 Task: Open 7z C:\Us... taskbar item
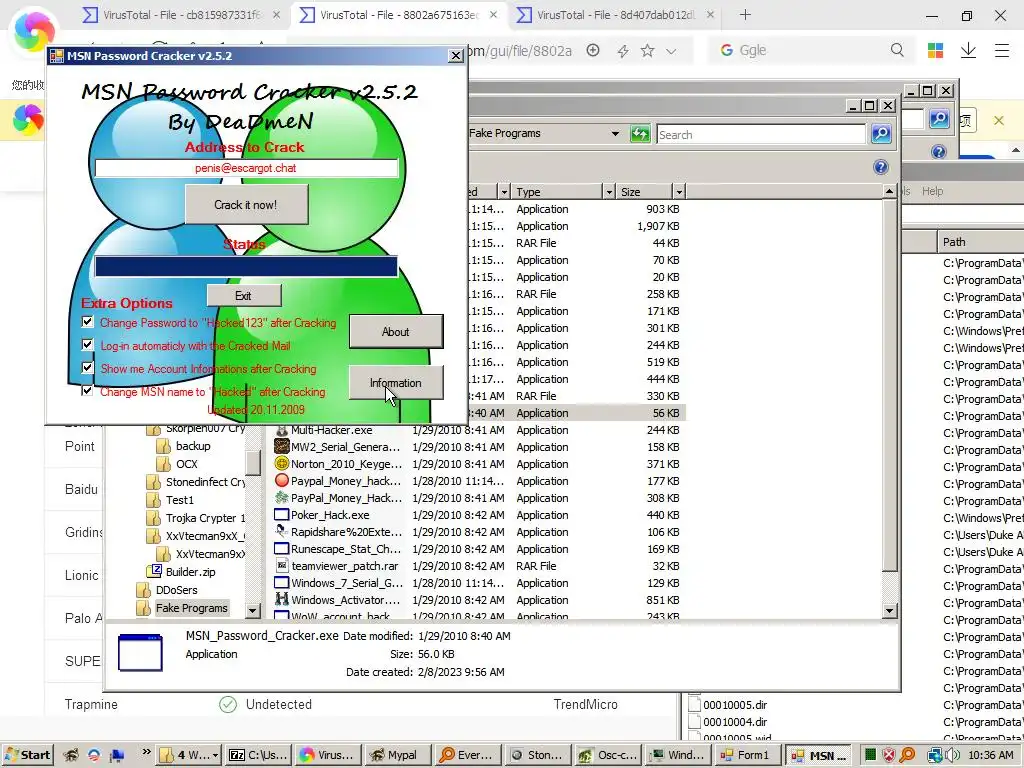tap(258, 755)
